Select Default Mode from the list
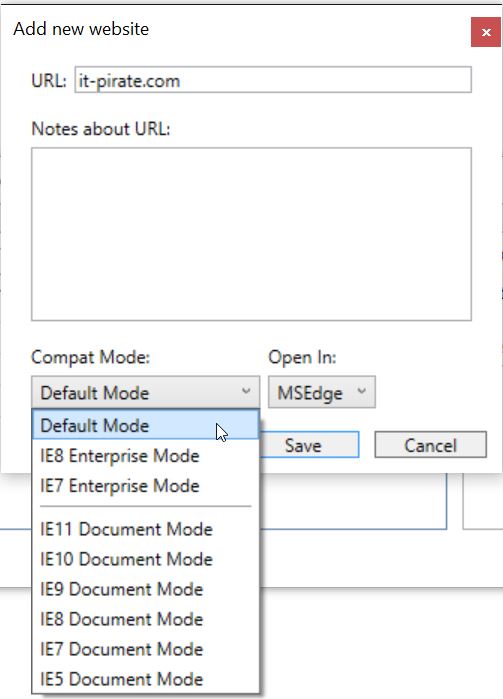The height and width of the screenshot is (699, 503). (x=145, y=425)
